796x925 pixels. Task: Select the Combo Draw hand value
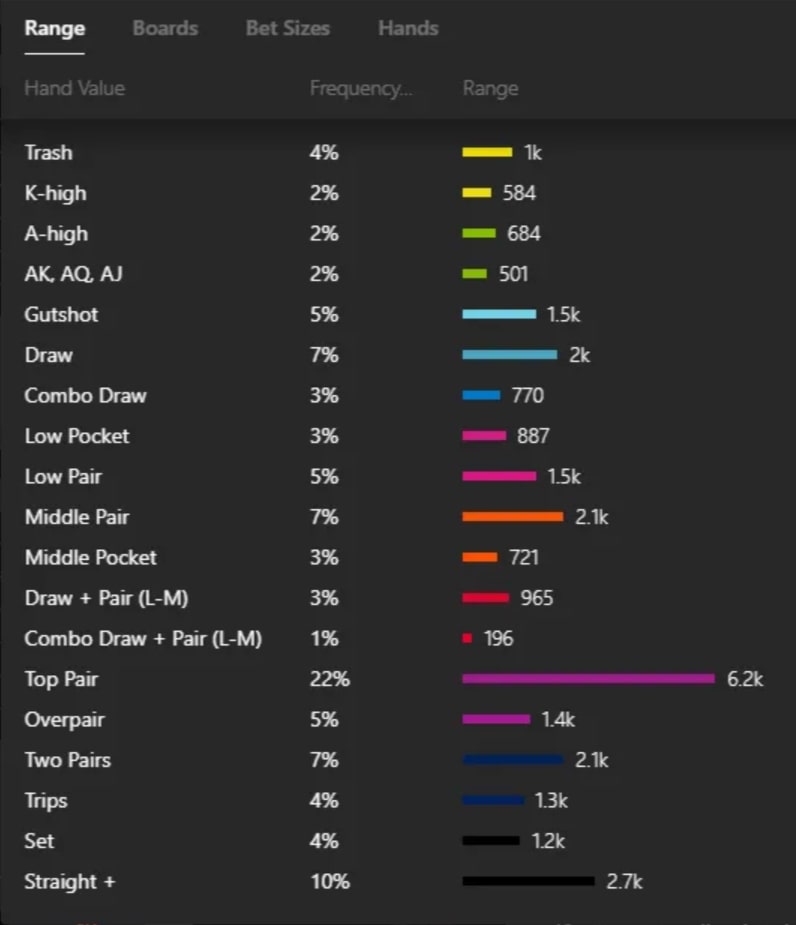[85, 396]
